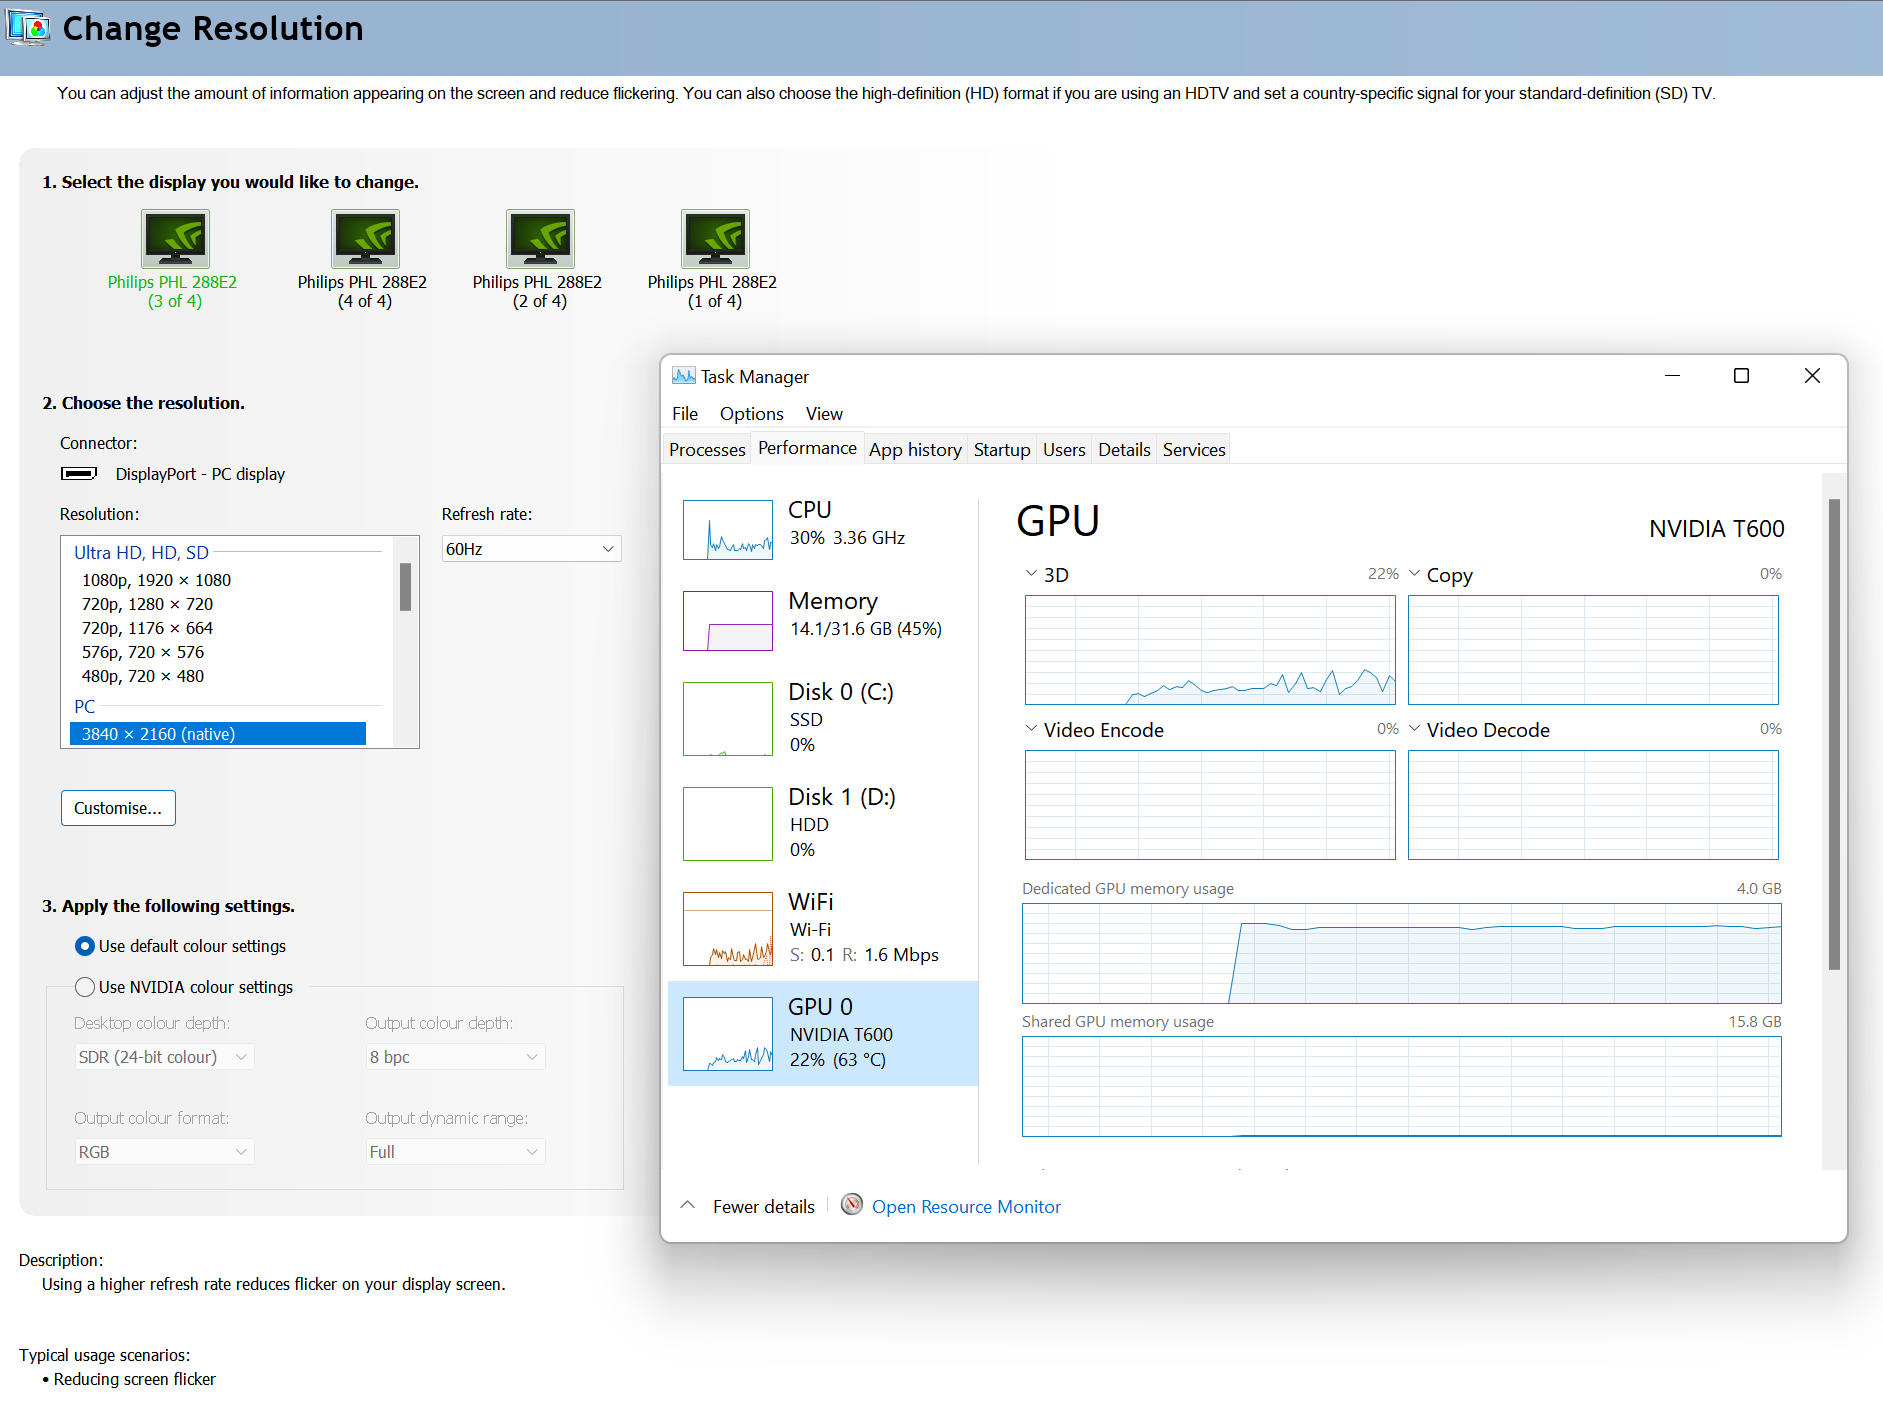Open Output colour depth 8 bpc dropdown

pos(455,1057)
